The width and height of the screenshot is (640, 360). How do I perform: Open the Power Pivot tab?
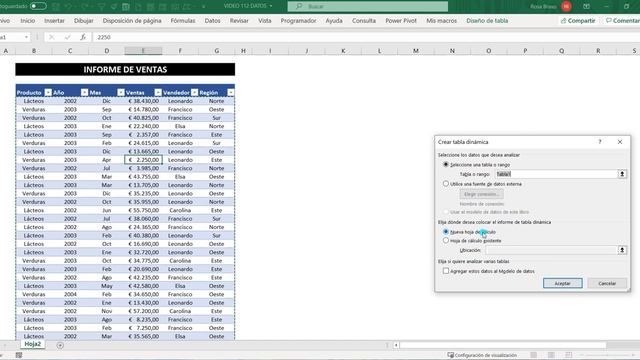point(401,20)
